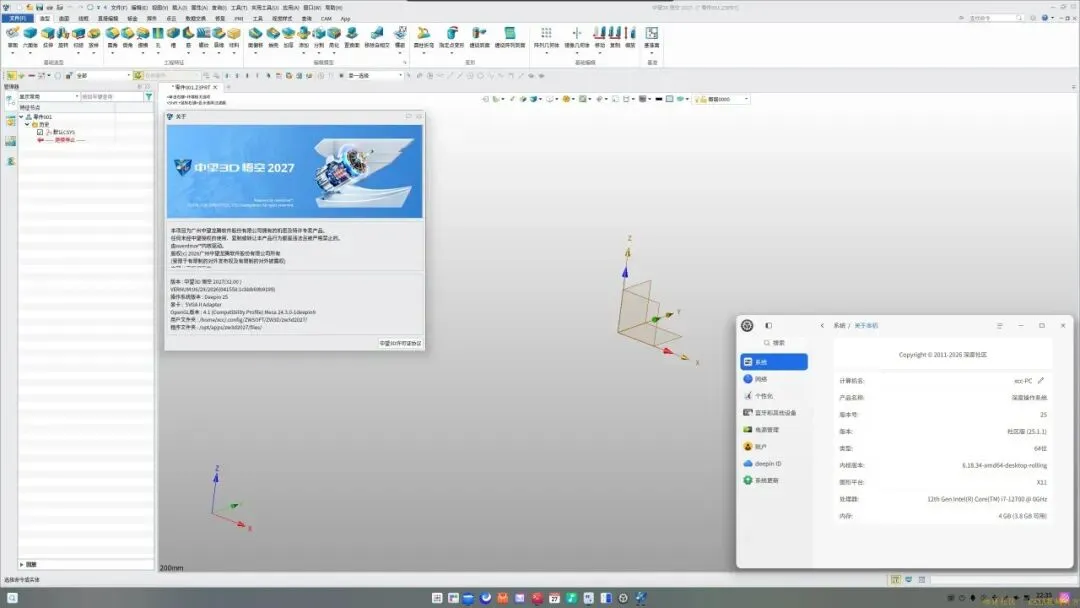
Task: Select the 旋转 revolve tool
Action: click(63, 37)
